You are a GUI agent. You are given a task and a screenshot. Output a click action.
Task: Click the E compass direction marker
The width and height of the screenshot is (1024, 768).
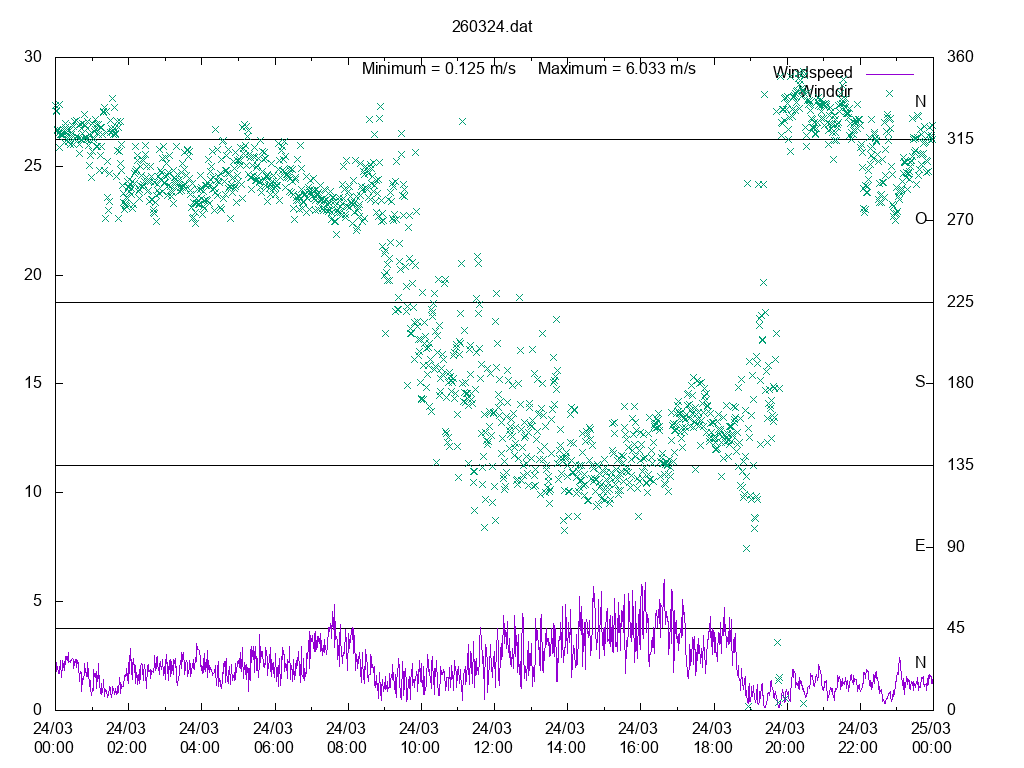920,546
